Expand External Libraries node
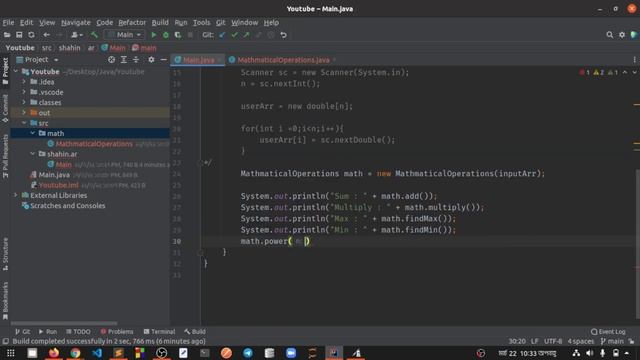640x360 pixels. pos(16,195)
